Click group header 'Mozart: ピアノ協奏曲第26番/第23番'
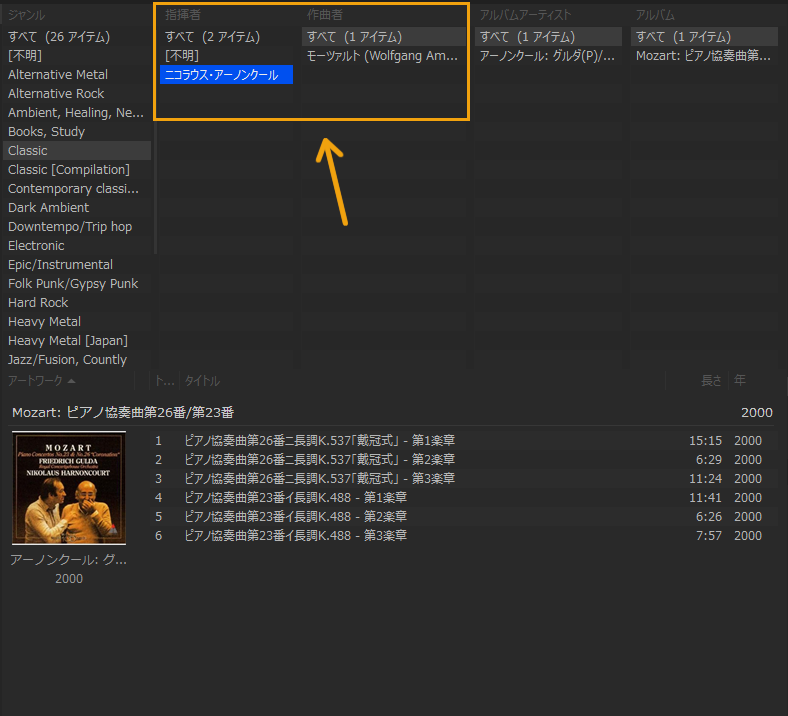 (123, 413)
